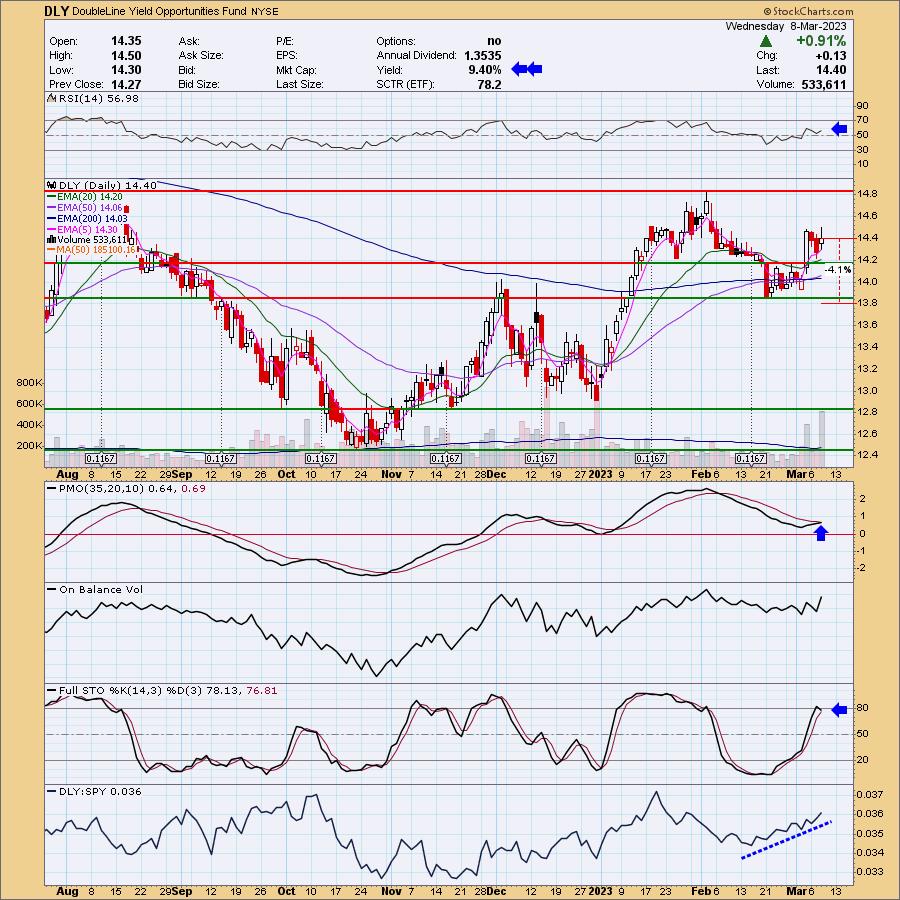Click the Last value 14.40 in header
The image size is (900, 900).
click(x=831, y=70)
